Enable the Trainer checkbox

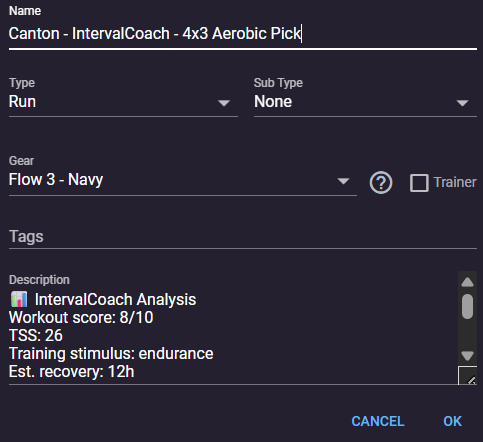point(419,183)
